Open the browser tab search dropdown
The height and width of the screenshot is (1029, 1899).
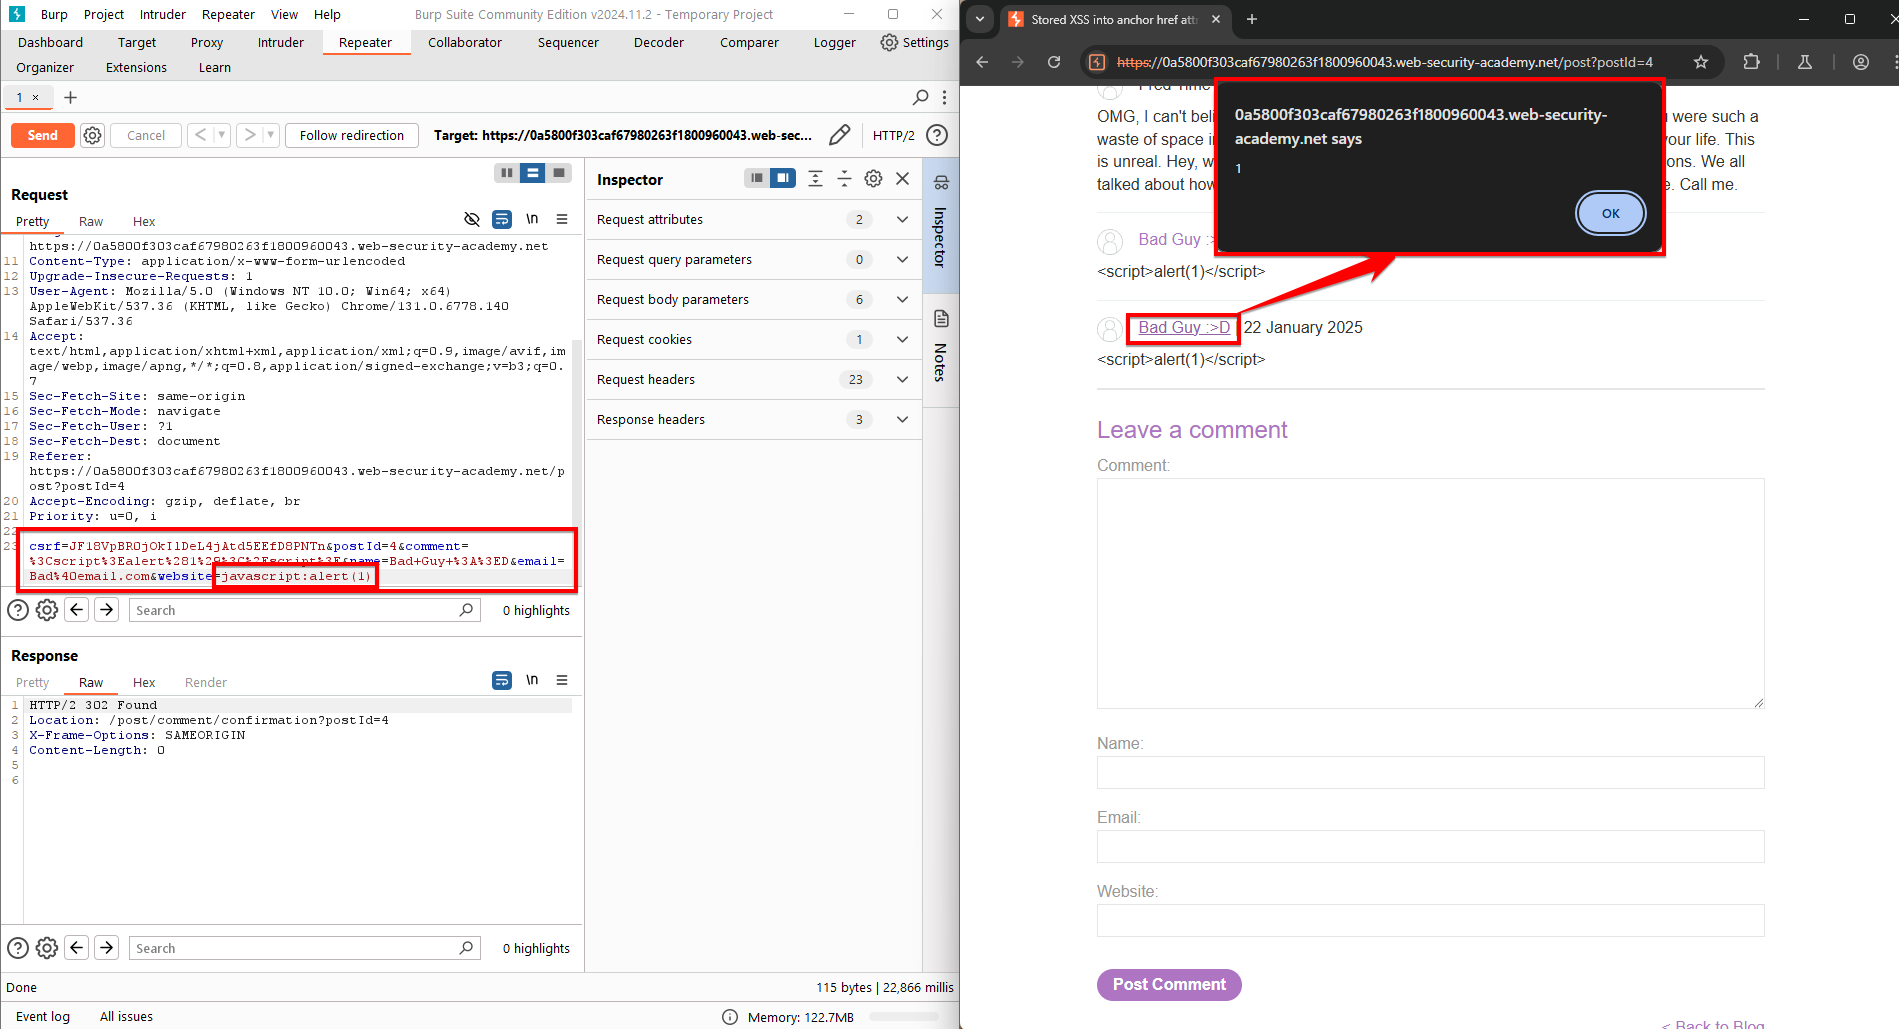(980, 19)
